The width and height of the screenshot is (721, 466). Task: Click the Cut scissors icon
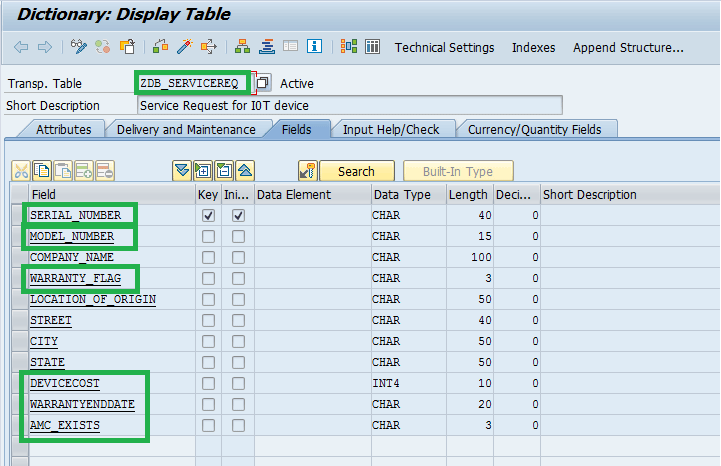coord(20,172)
